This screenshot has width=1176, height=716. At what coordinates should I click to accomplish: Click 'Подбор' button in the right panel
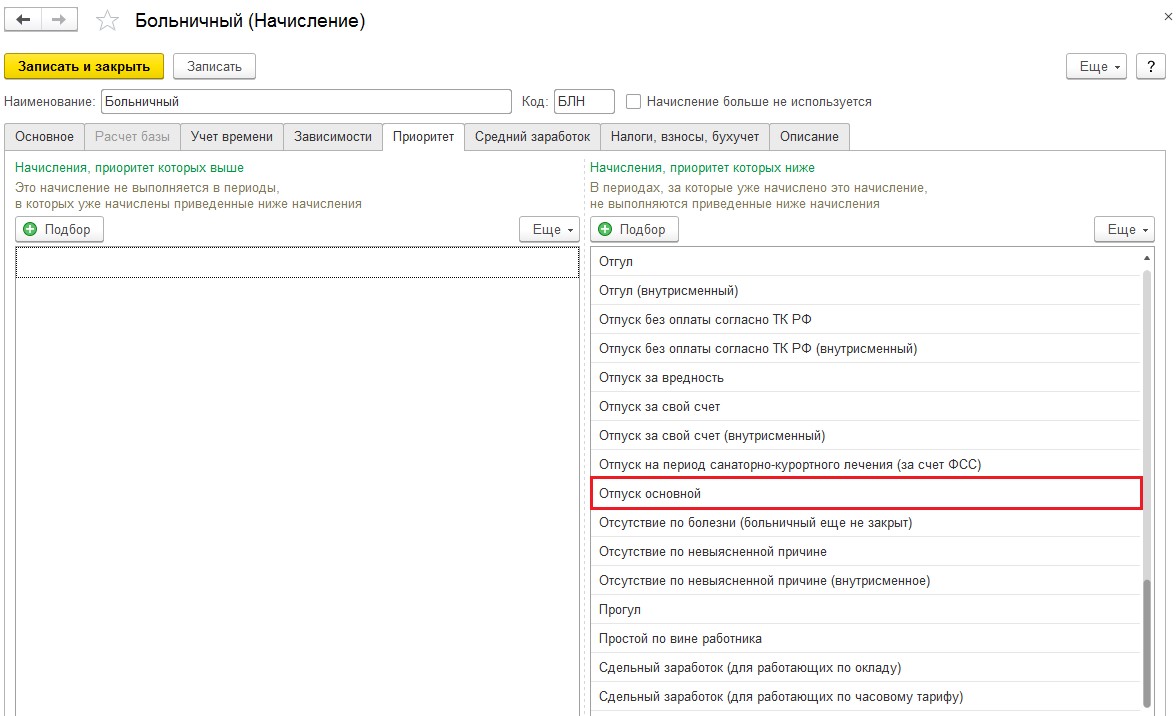click(634, 229)
